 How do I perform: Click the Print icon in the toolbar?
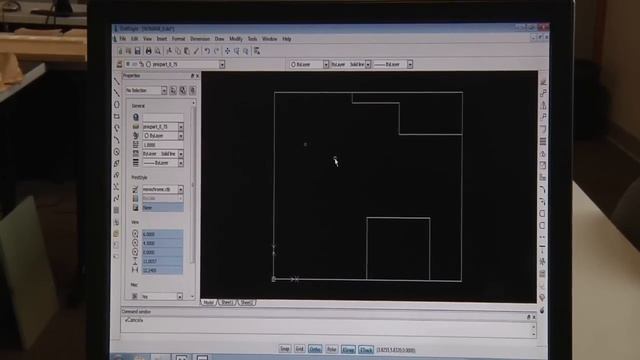(149, 51)
